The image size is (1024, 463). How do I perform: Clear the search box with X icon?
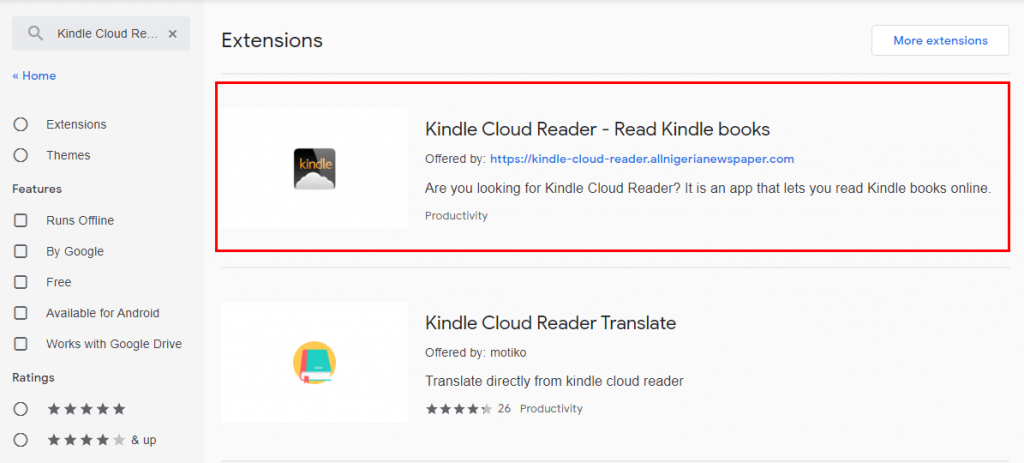point(172,33)
